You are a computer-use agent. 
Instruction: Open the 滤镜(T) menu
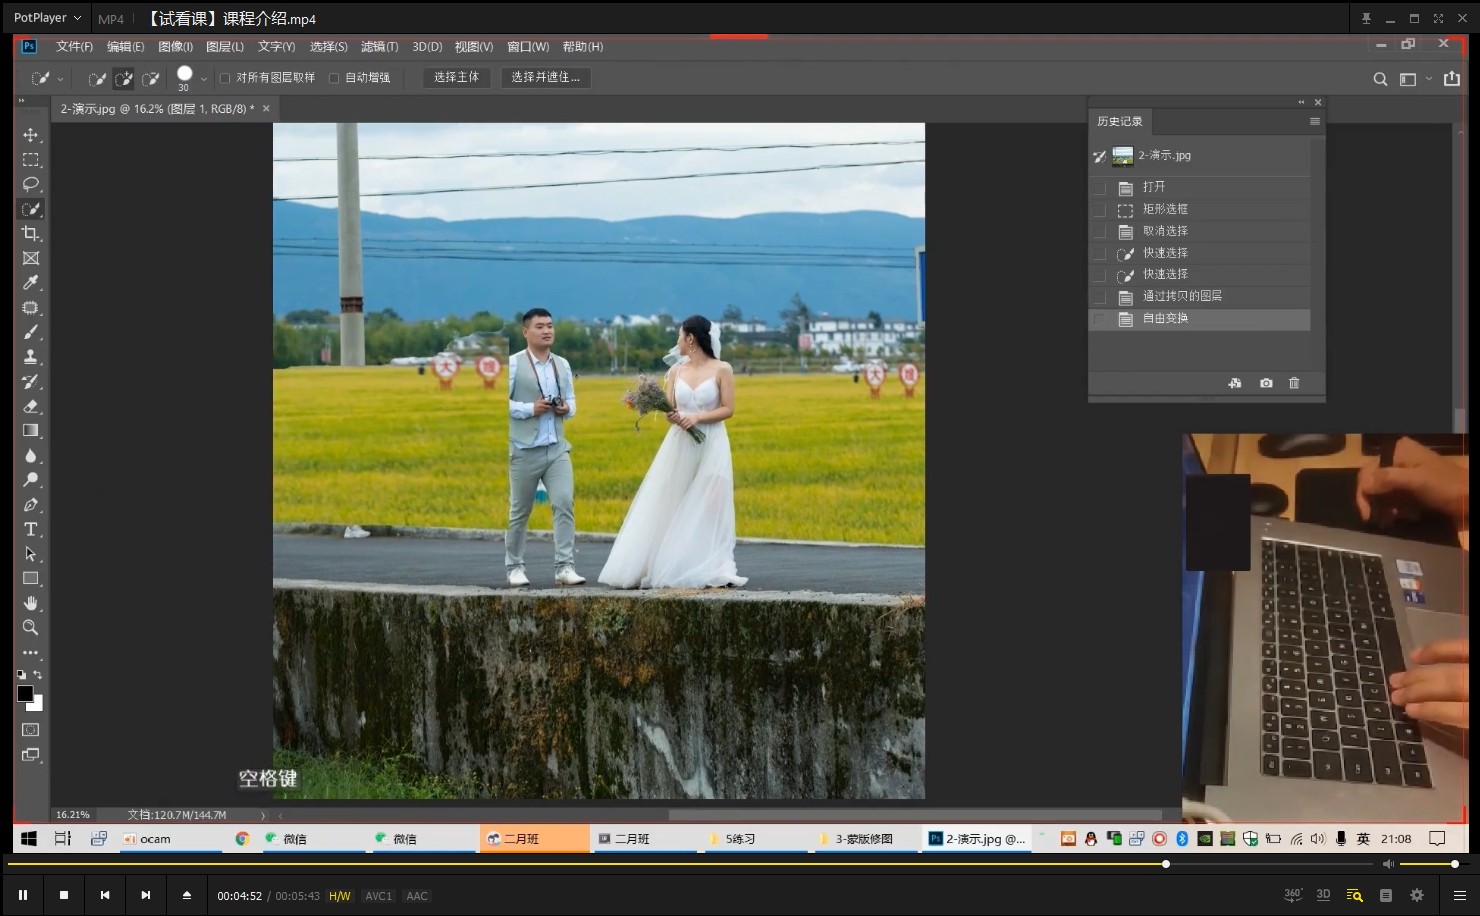379,47
